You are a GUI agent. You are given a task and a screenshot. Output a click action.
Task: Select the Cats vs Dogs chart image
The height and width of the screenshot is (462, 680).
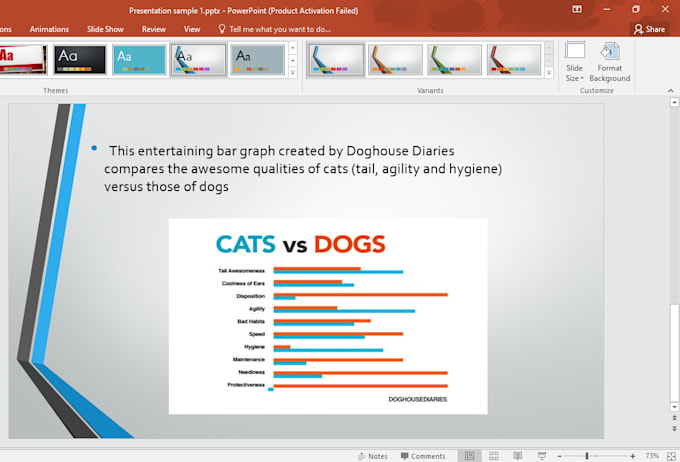coord(328,316)
